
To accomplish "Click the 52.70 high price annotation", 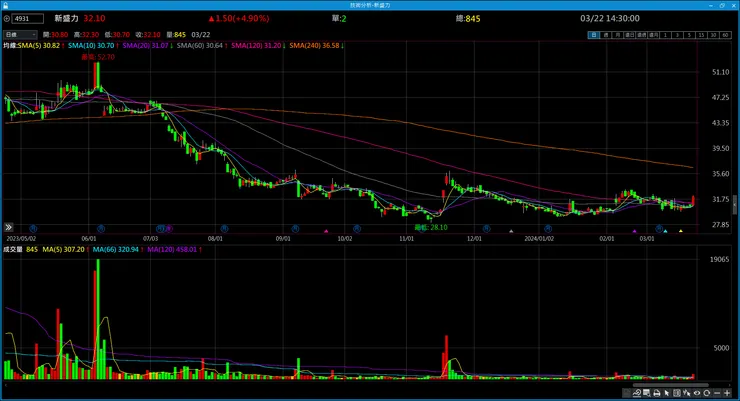I will click(98, 57).
